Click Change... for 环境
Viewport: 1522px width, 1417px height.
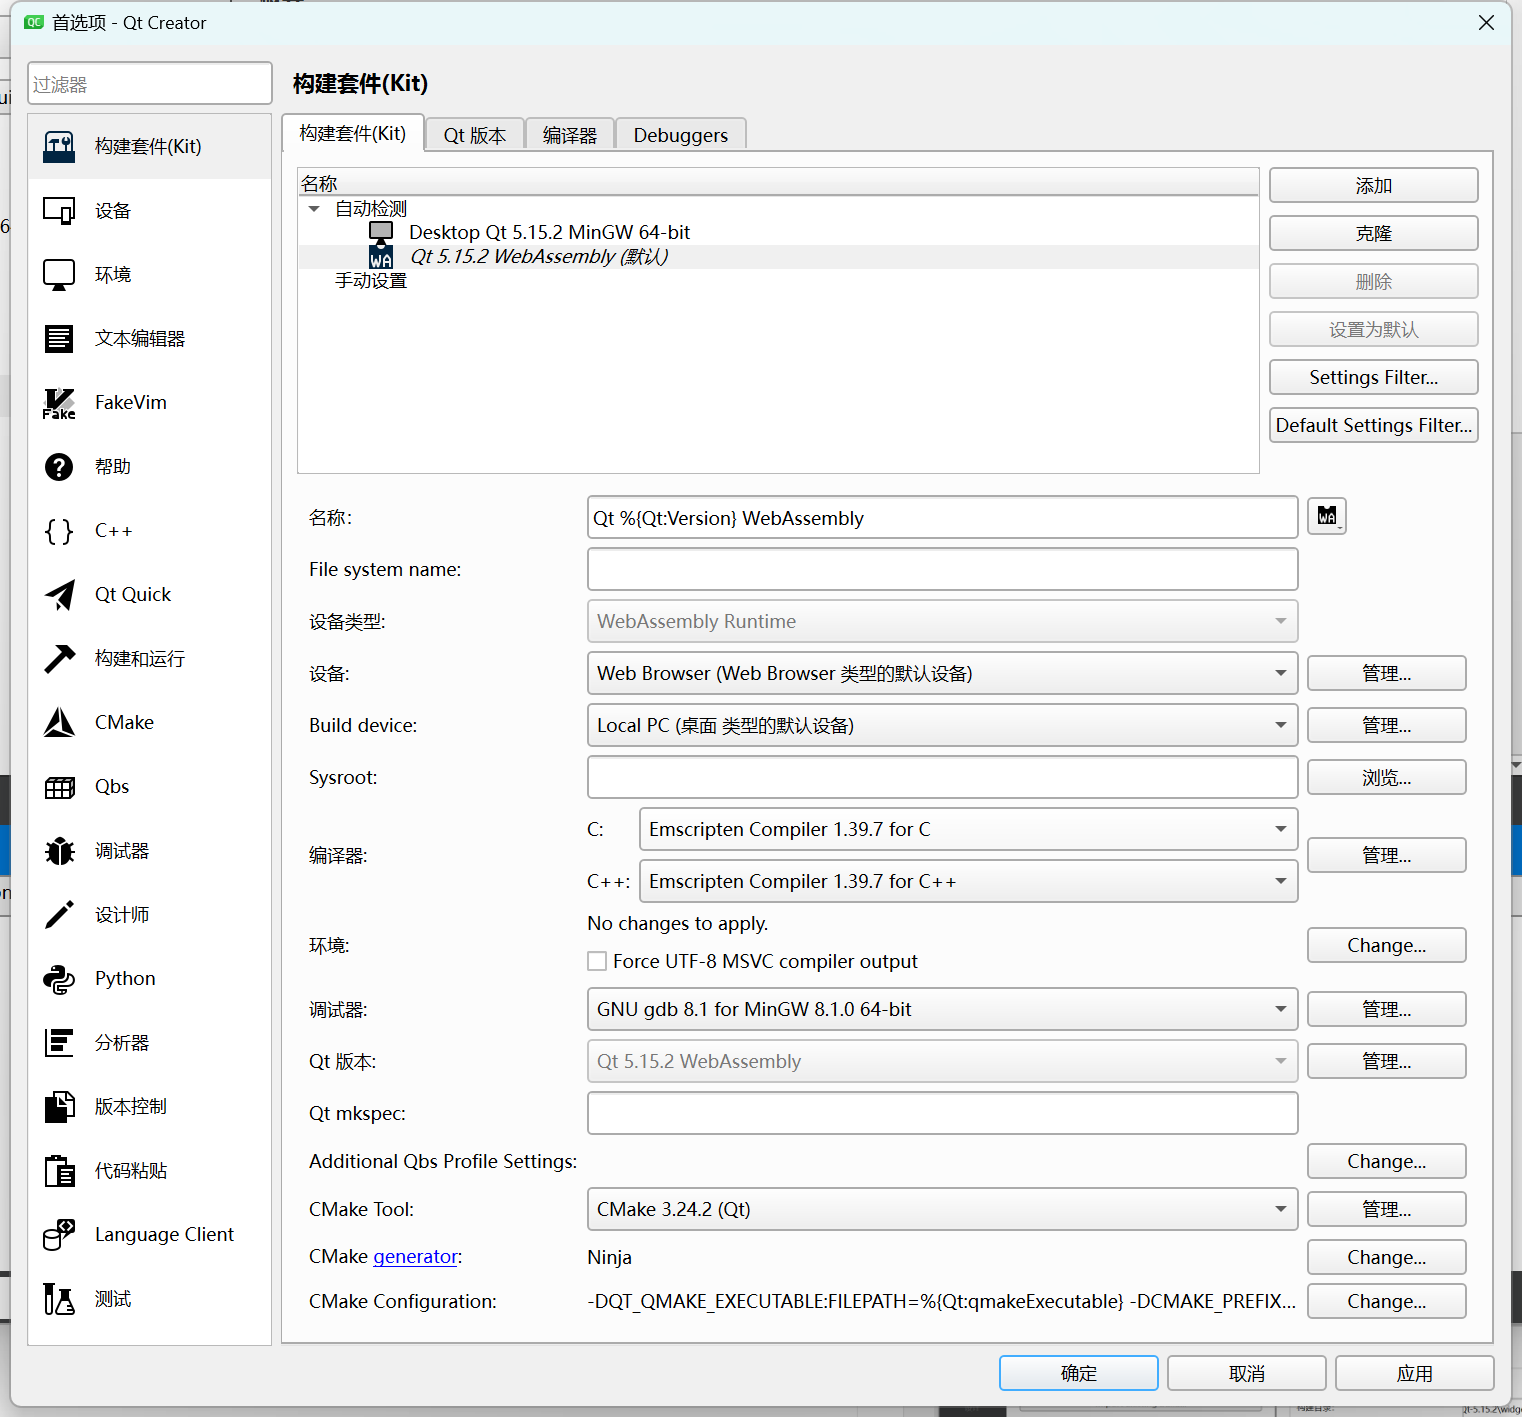[1387, 945]
